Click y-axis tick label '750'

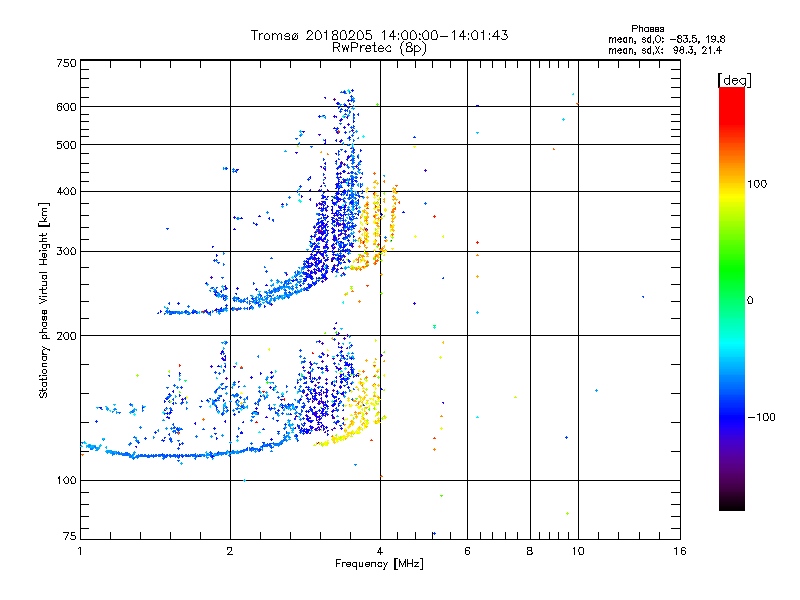[66, 64]
